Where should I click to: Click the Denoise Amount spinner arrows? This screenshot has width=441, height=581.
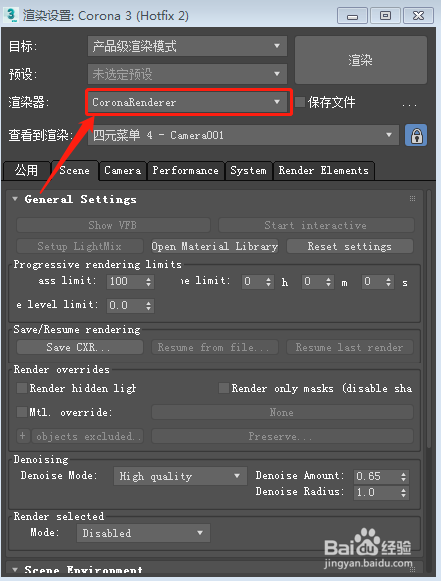coord(404,476)
